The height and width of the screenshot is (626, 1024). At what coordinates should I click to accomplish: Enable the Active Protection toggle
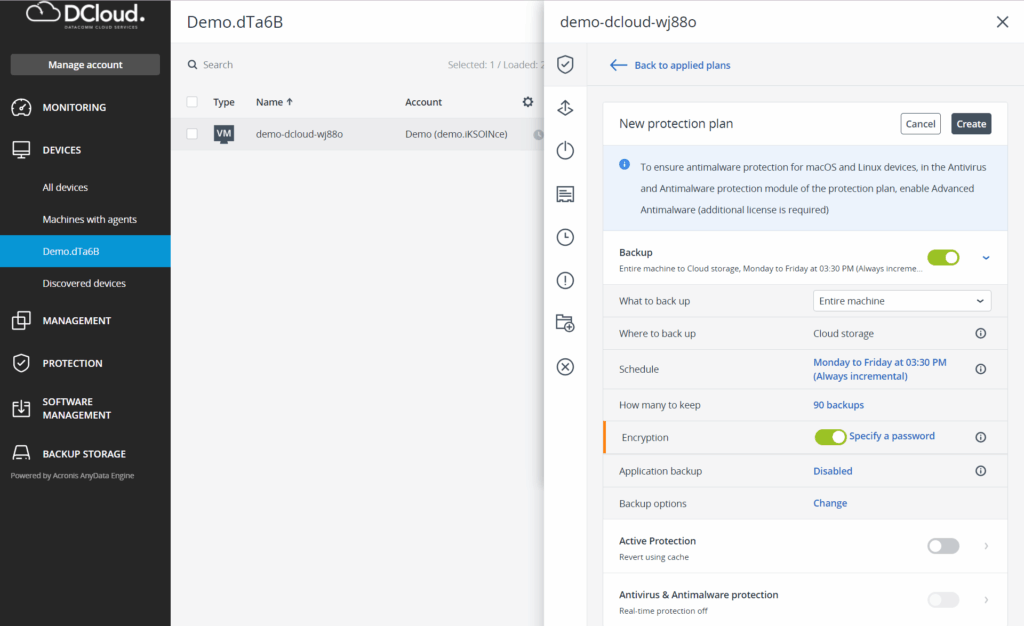[x=943, y=546]
